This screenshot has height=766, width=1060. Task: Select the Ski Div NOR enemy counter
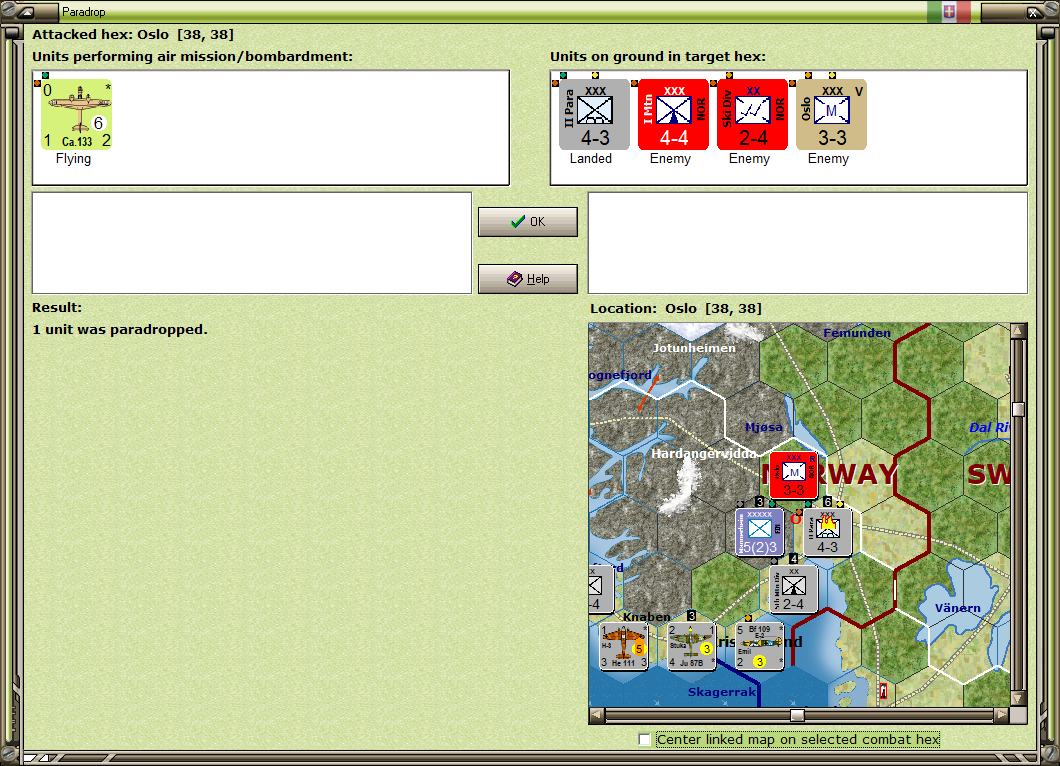[752, 114]
